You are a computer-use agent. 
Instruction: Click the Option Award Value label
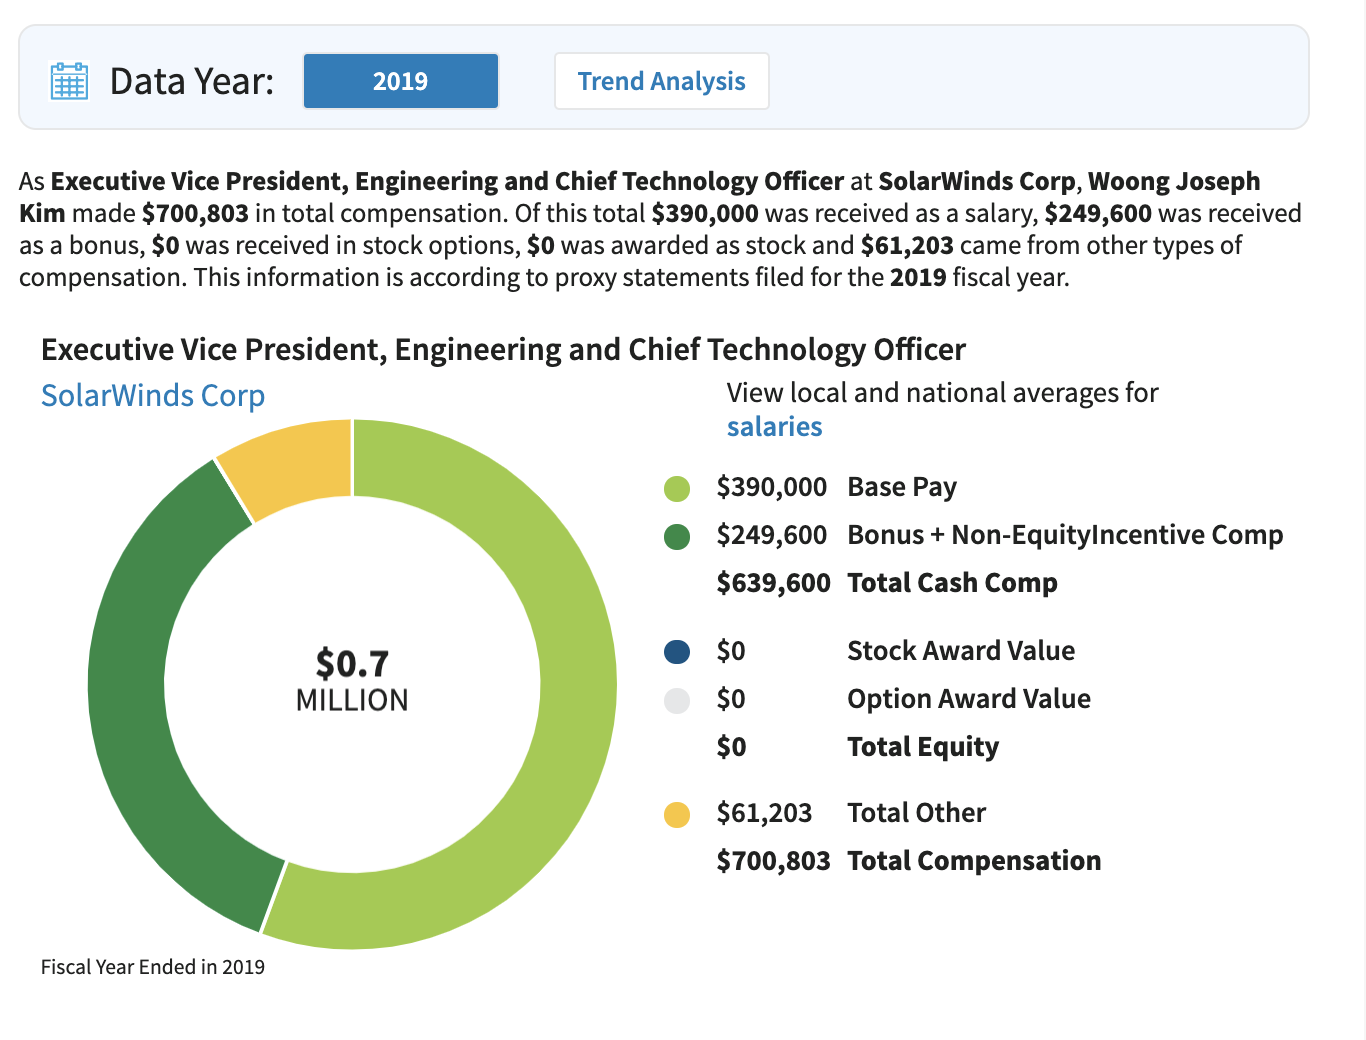click(969, 699)
